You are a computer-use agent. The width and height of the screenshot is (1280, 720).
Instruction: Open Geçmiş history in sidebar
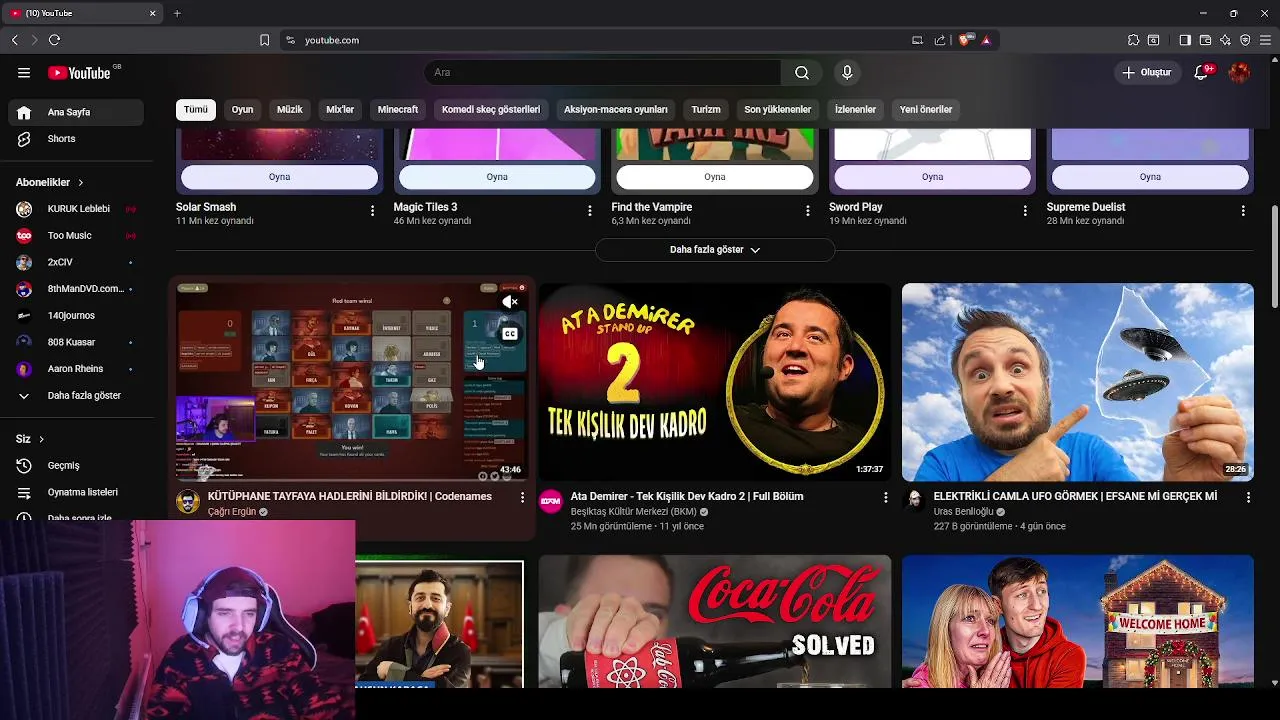76,466
